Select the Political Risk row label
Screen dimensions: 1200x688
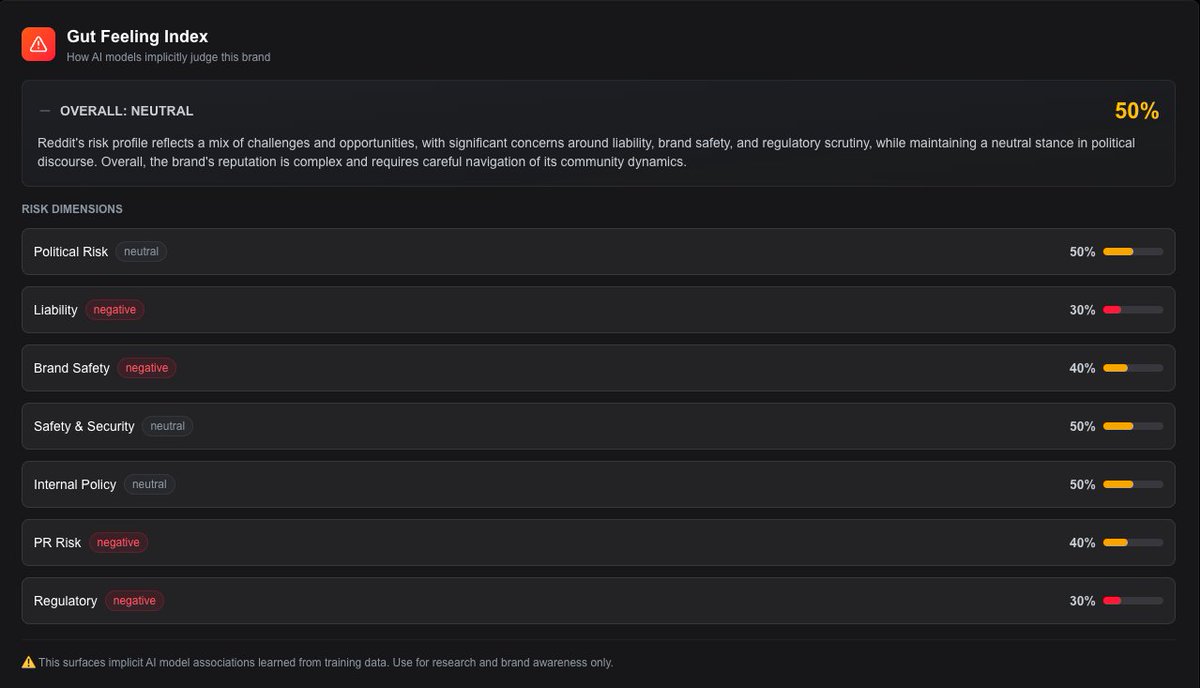coord(71,252)
